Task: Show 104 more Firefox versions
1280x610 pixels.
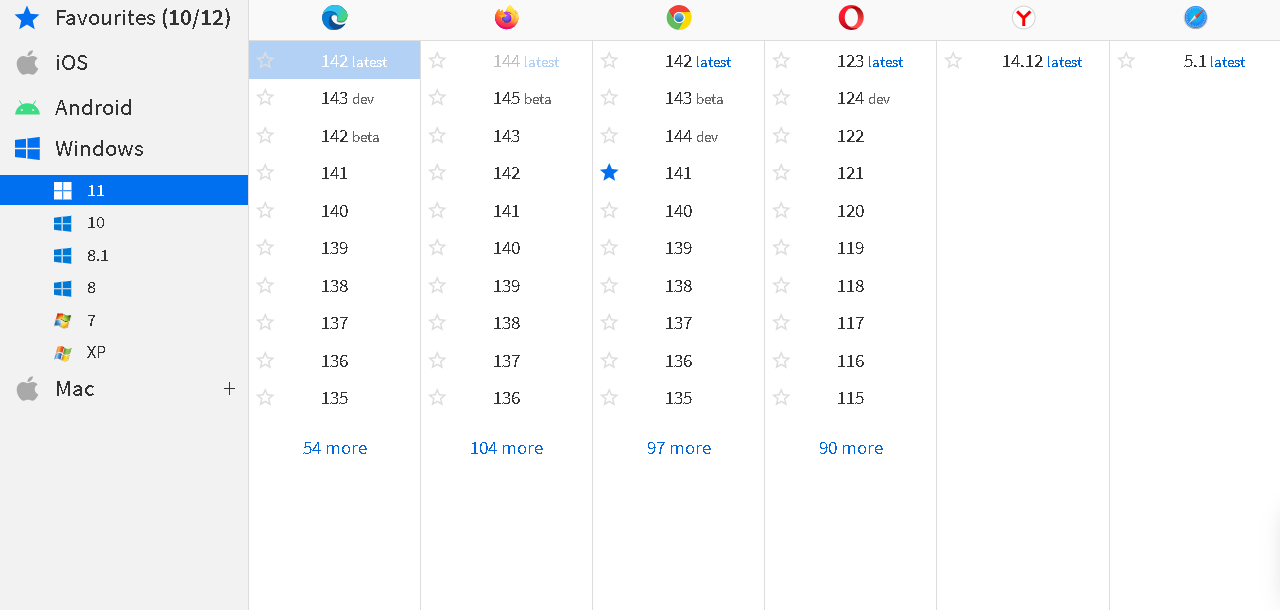Action: [x=506, y=448]
